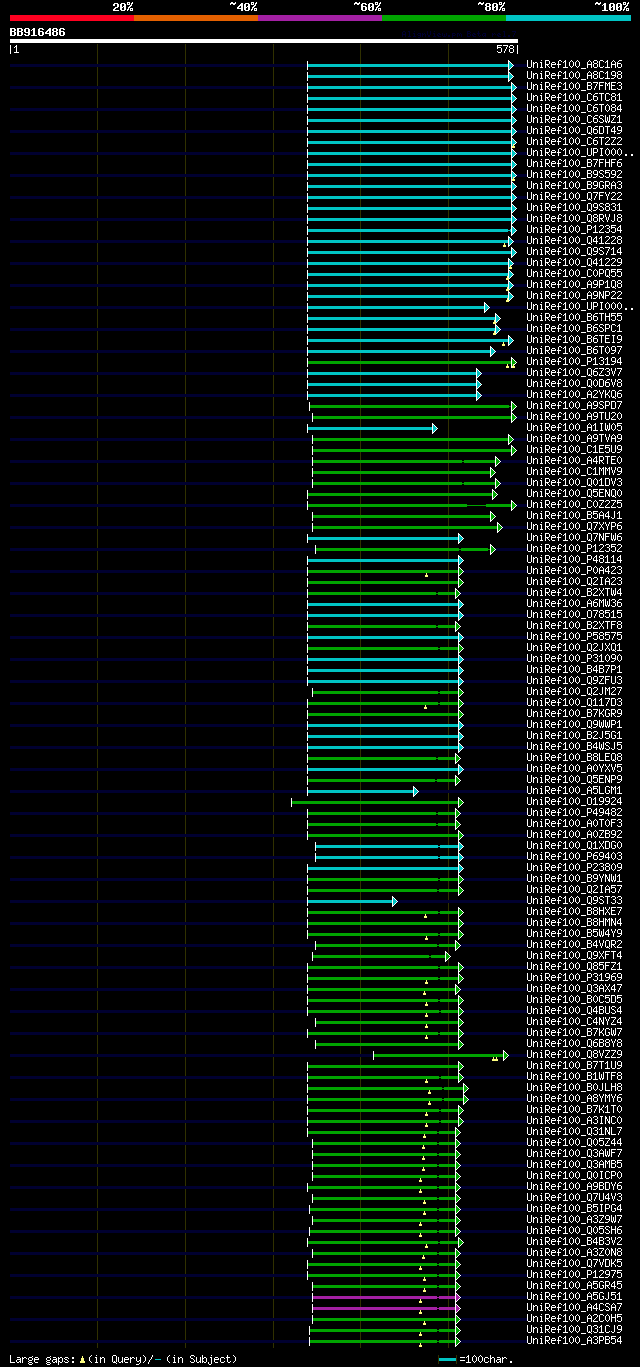
Task: Select the label UniRef100_A8YMY6
Action: tap(574, 1098)
